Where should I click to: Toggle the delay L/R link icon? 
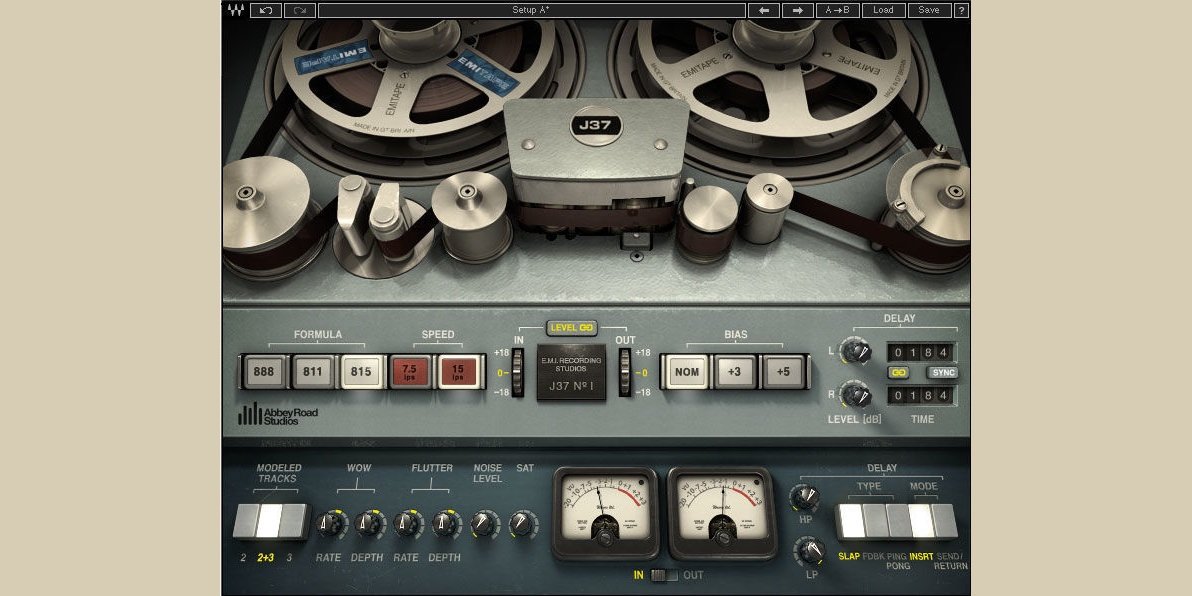(898, 373)
